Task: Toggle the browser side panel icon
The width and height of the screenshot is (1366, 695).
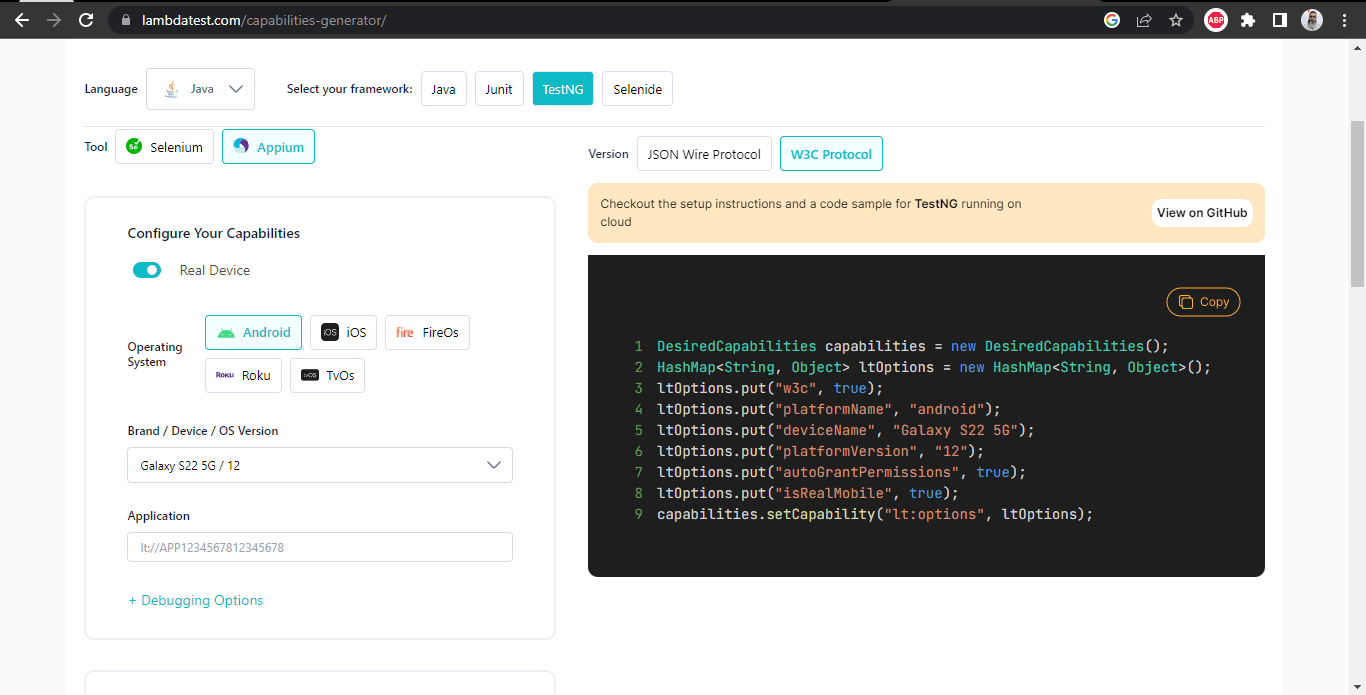Action: 1279,20
